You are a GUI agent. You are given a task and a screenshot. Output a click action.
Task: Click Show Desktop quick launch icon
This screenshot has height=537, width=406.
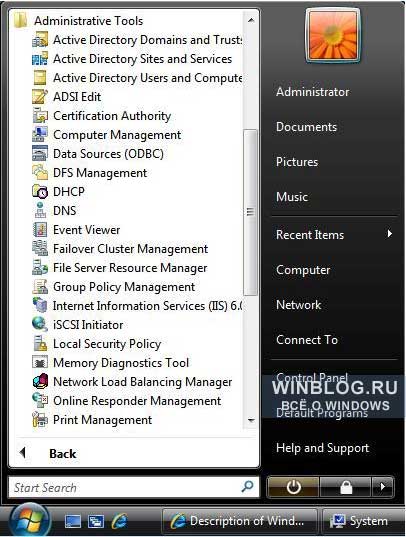tap(73, 522)
